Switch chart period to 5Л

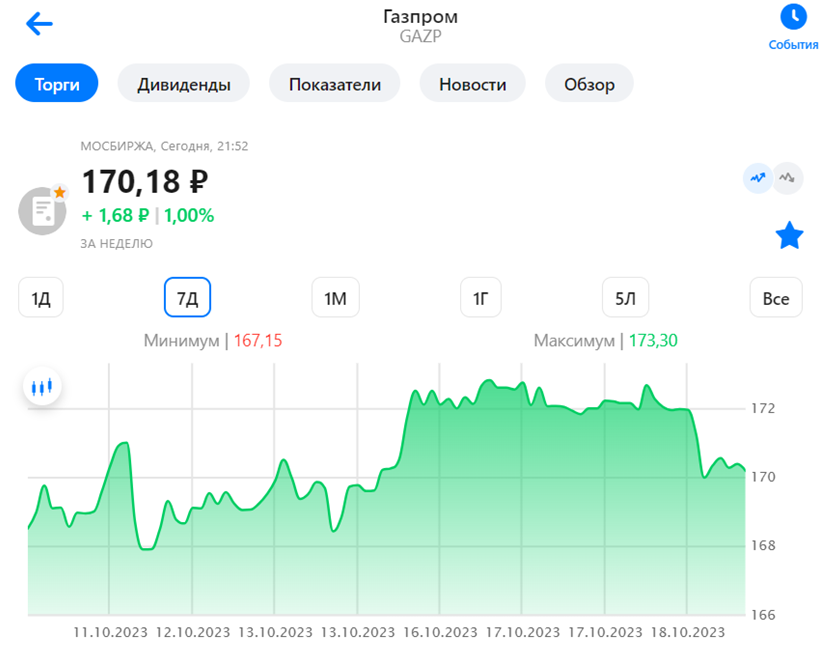(x=625, y=297)
